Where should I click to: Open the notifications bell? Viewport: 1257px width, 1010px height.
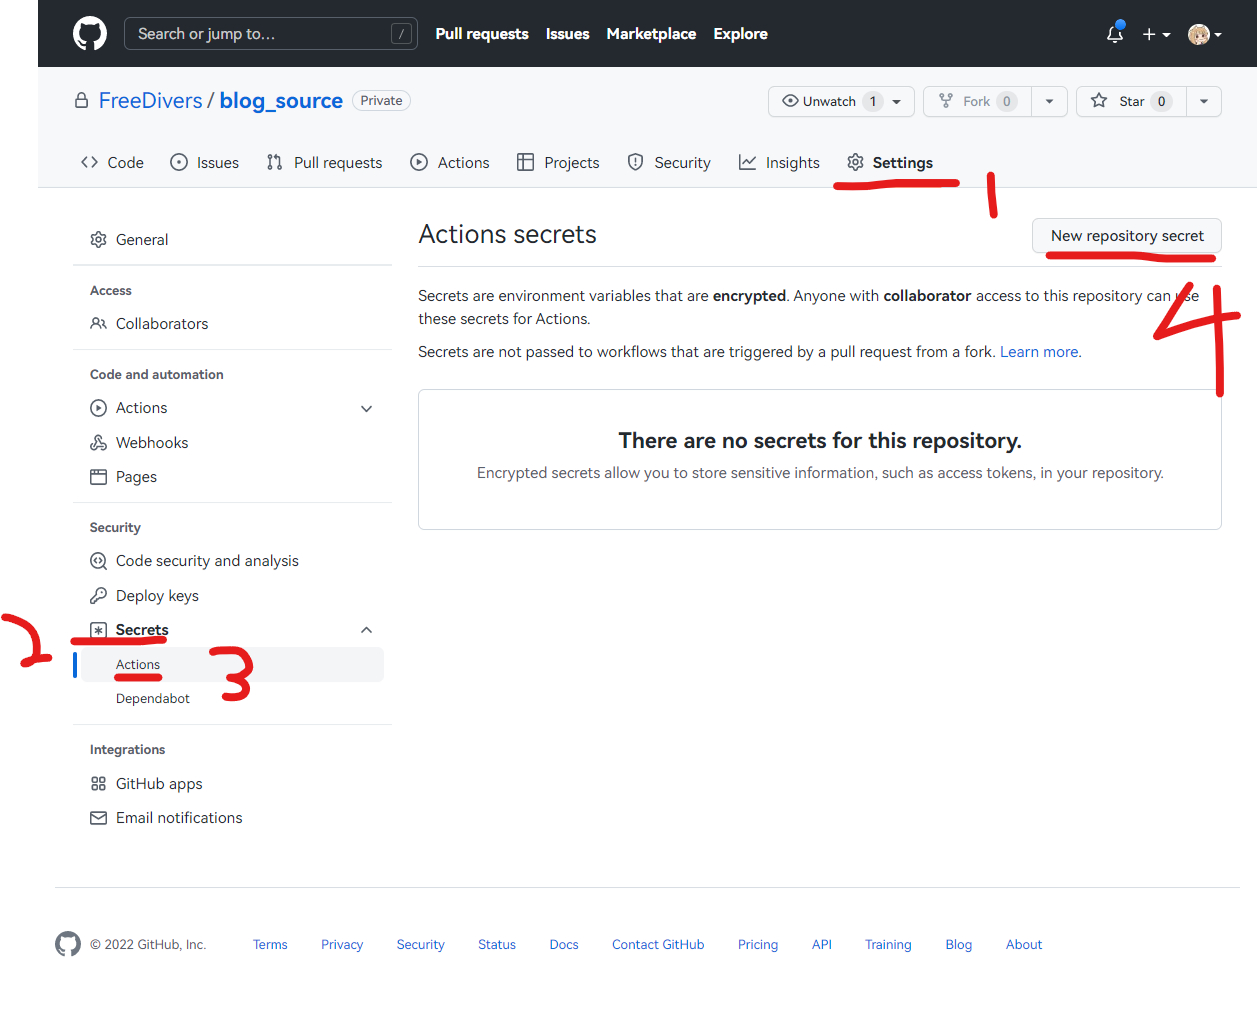(1115, 34)
